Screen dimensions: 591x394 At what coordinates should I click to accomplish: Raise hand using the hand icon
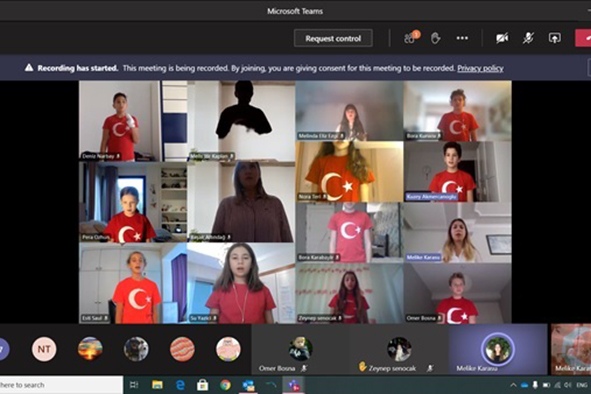point(435,38)
